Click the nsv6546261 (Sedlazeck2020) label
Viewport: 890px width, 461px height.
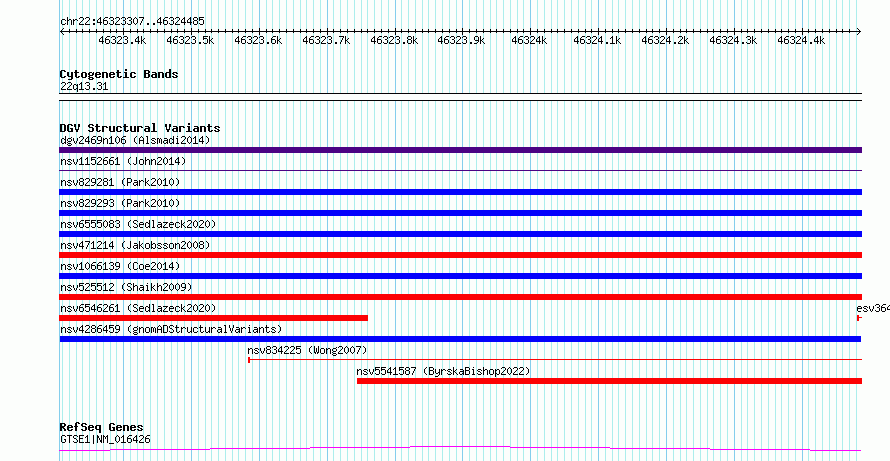[x=138, y=308]
